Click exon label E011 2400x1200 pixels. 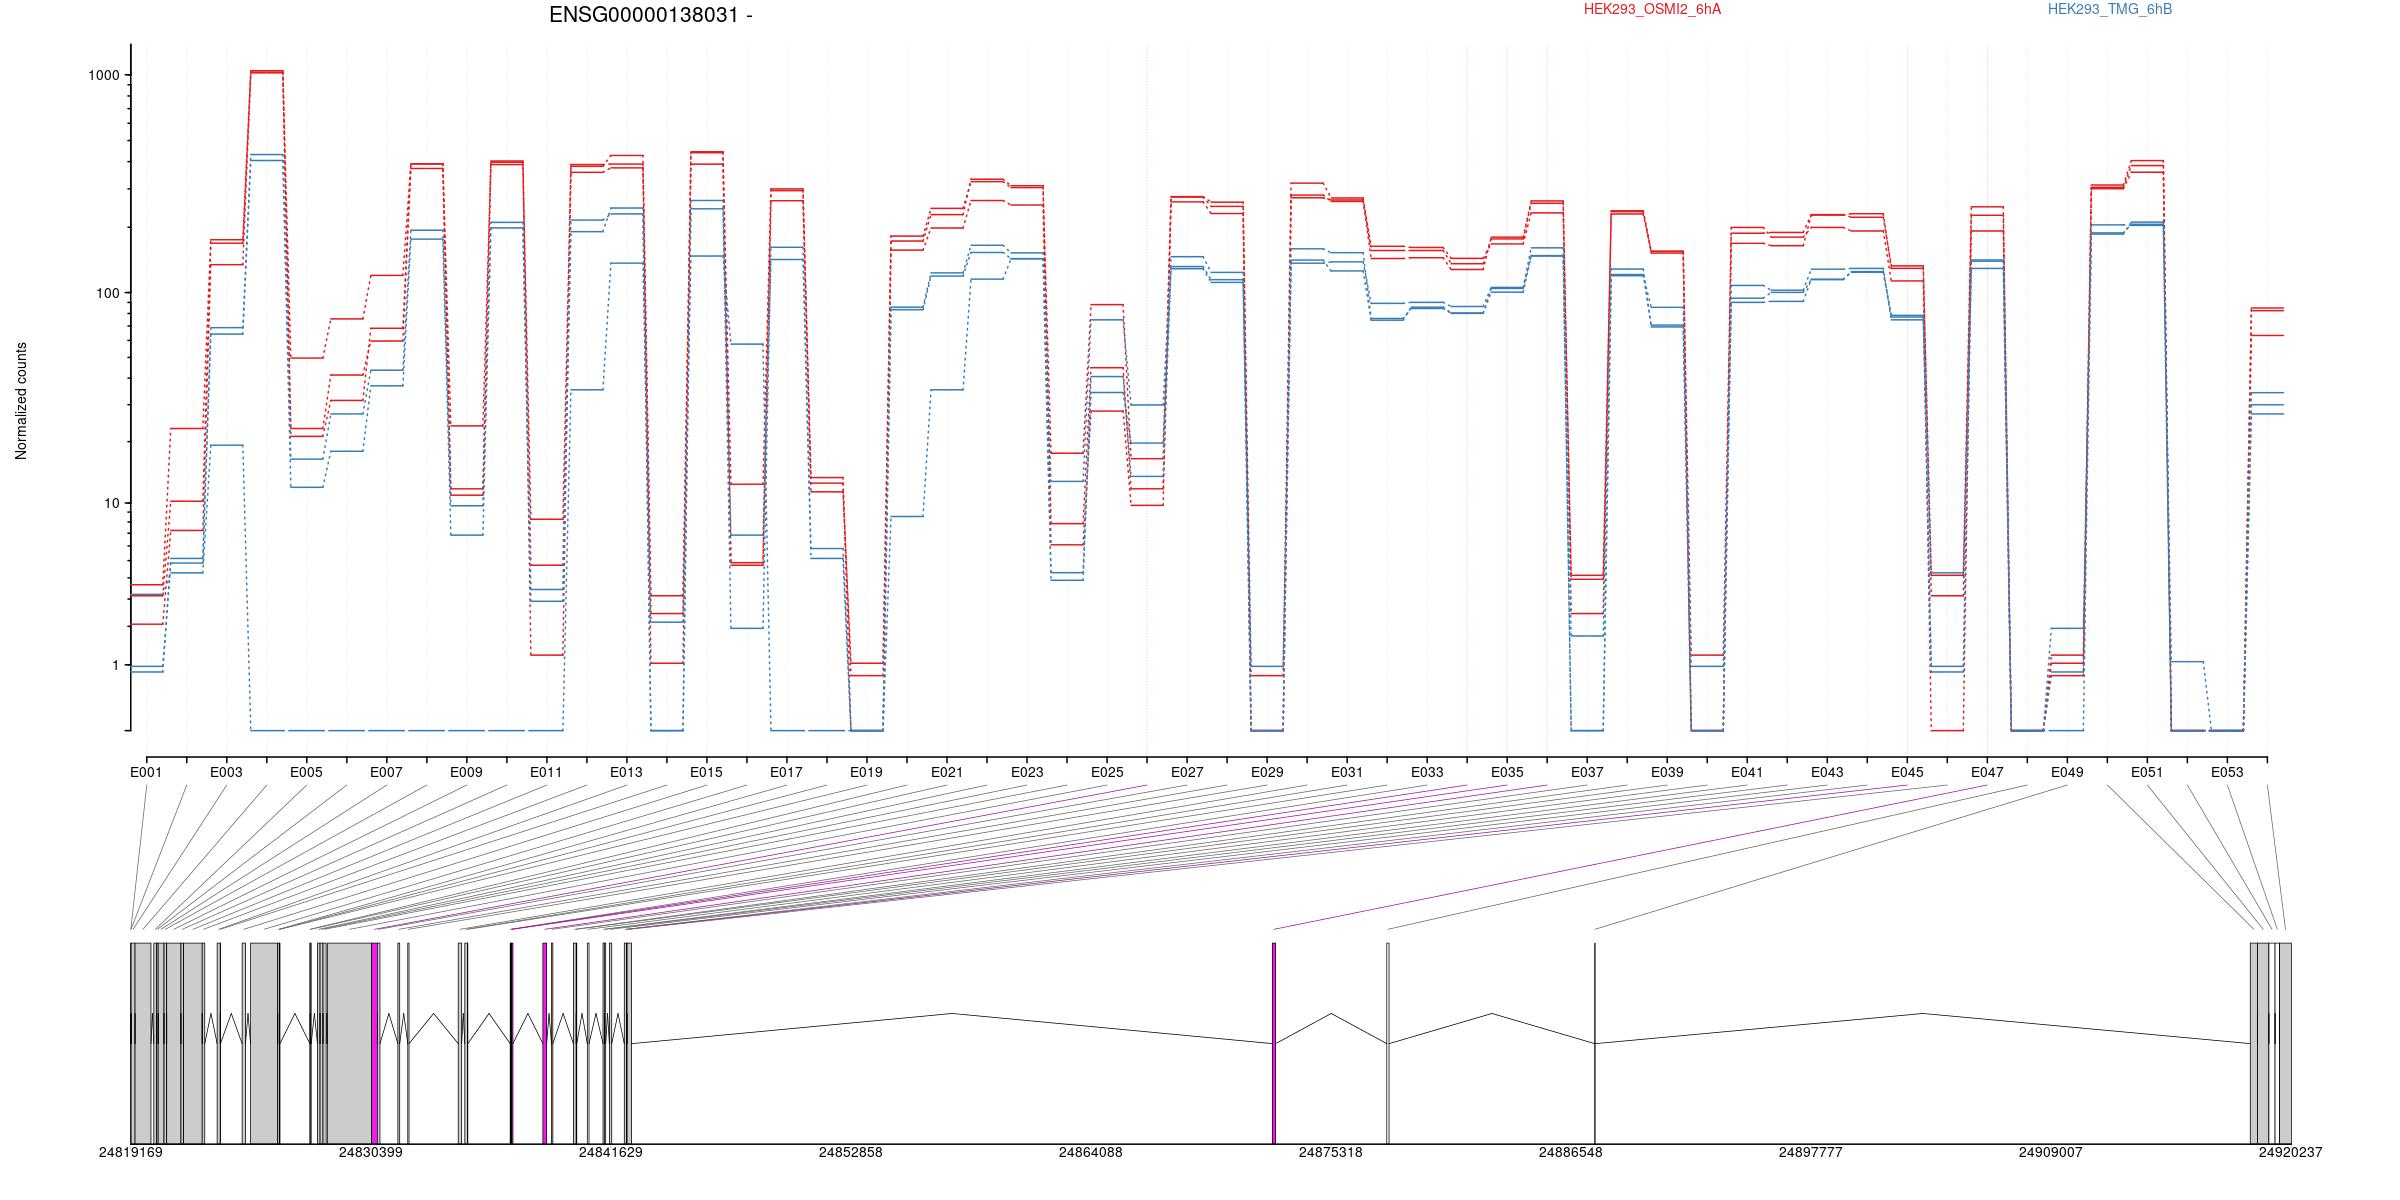(x=546, y=772)
